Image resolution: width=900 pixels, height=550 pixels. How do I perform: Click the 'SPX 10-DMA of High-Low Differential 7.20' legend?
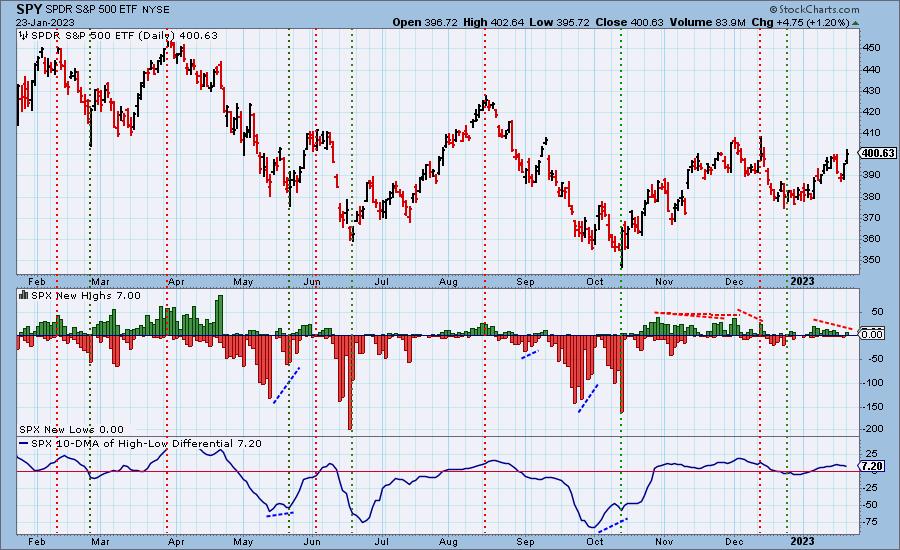tap(146, 444)
